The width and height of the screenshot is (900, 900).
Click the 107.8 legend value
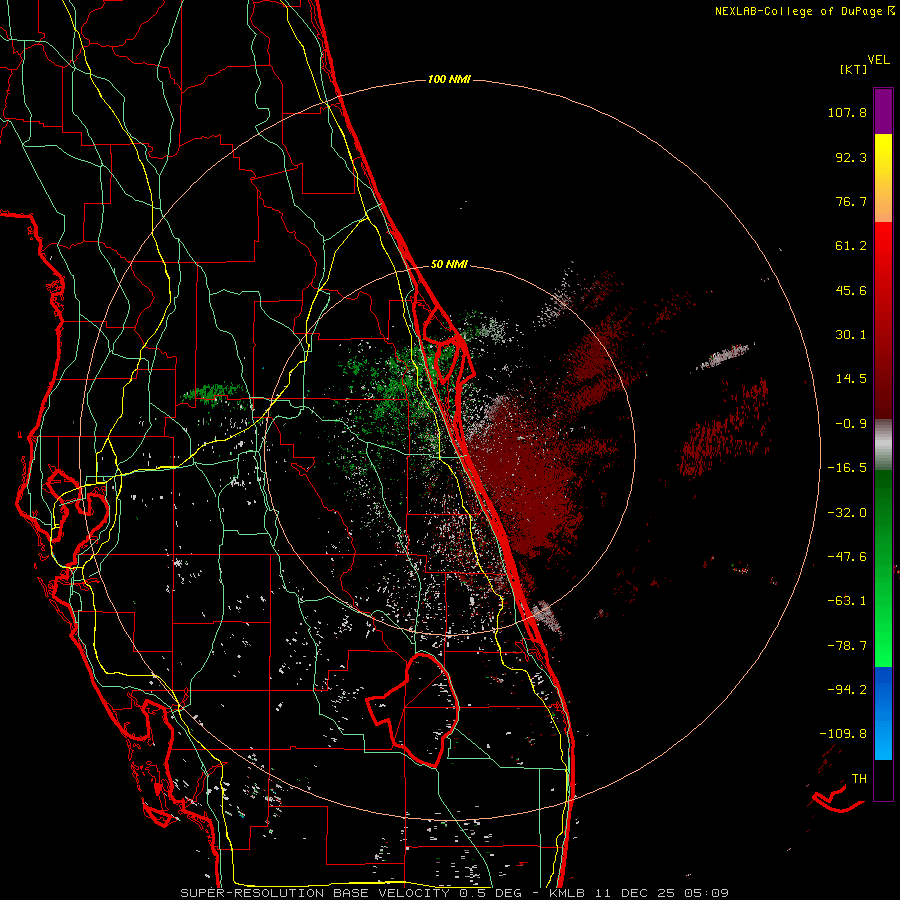coord(847,112)
